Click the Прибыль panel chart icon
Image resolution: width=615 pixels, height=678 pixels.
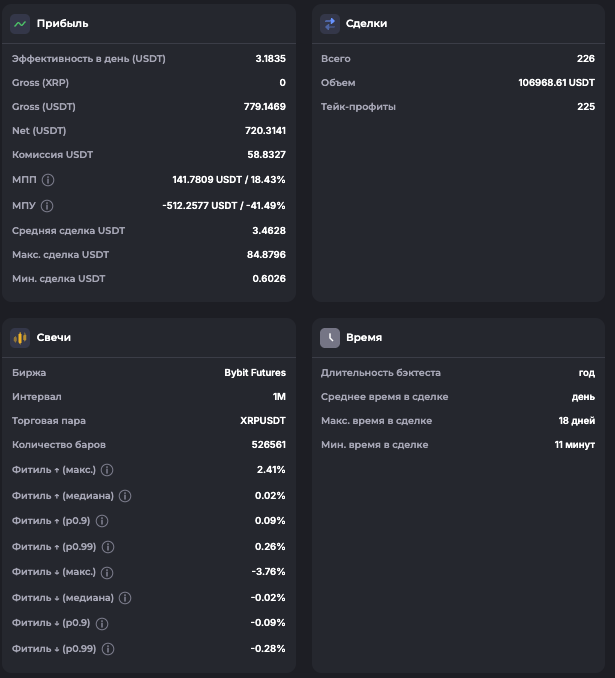pos(20,23)
